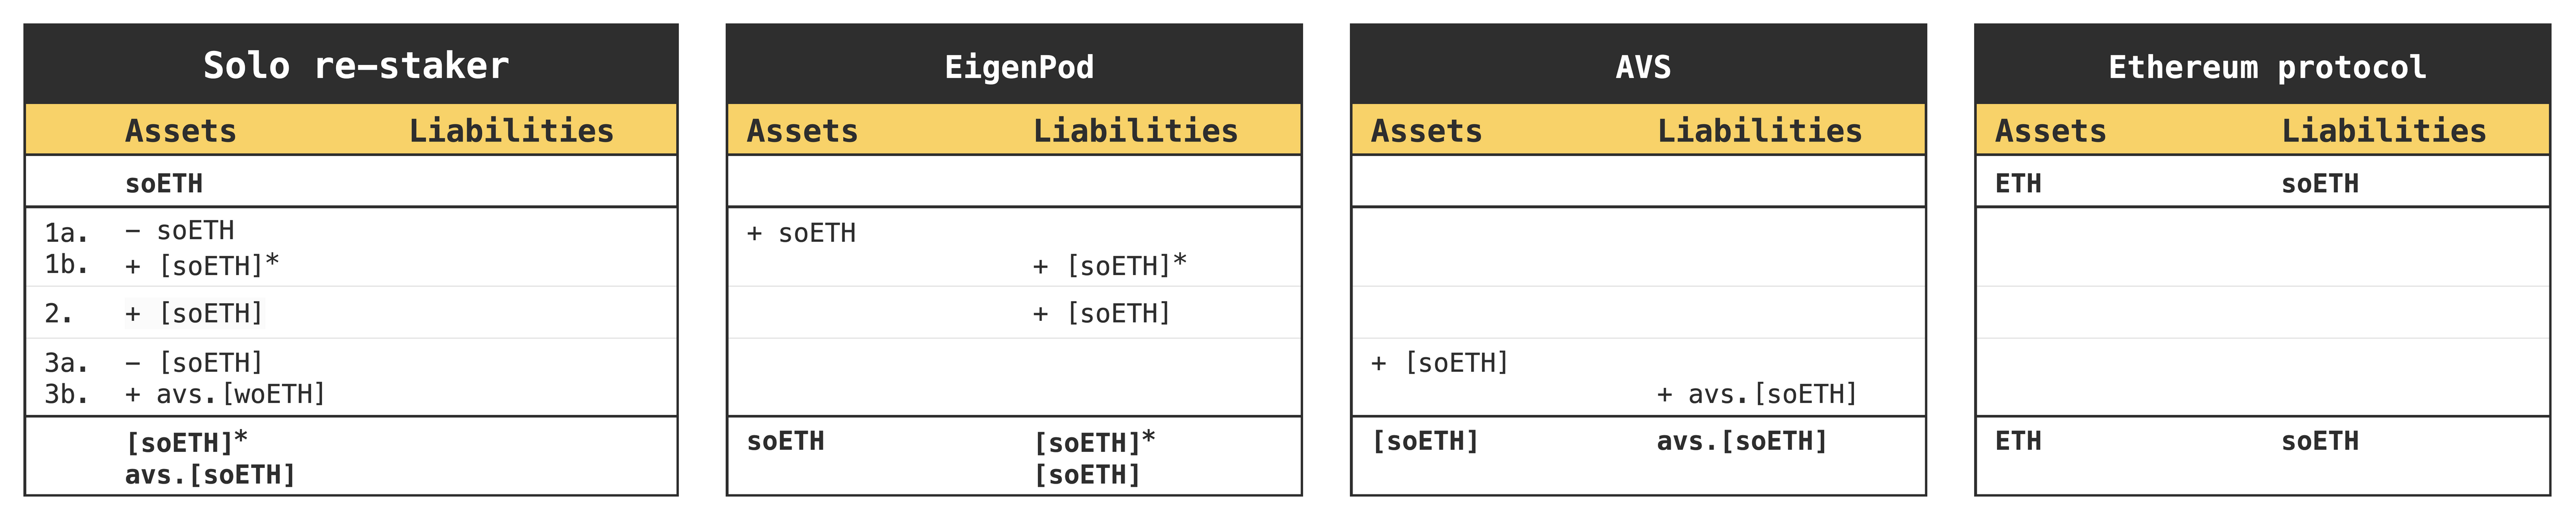This screenshot has width=2576, height=521.
Task: Click the opening ETH asset in Ethereum protocol
Action: click(2018, 184)
